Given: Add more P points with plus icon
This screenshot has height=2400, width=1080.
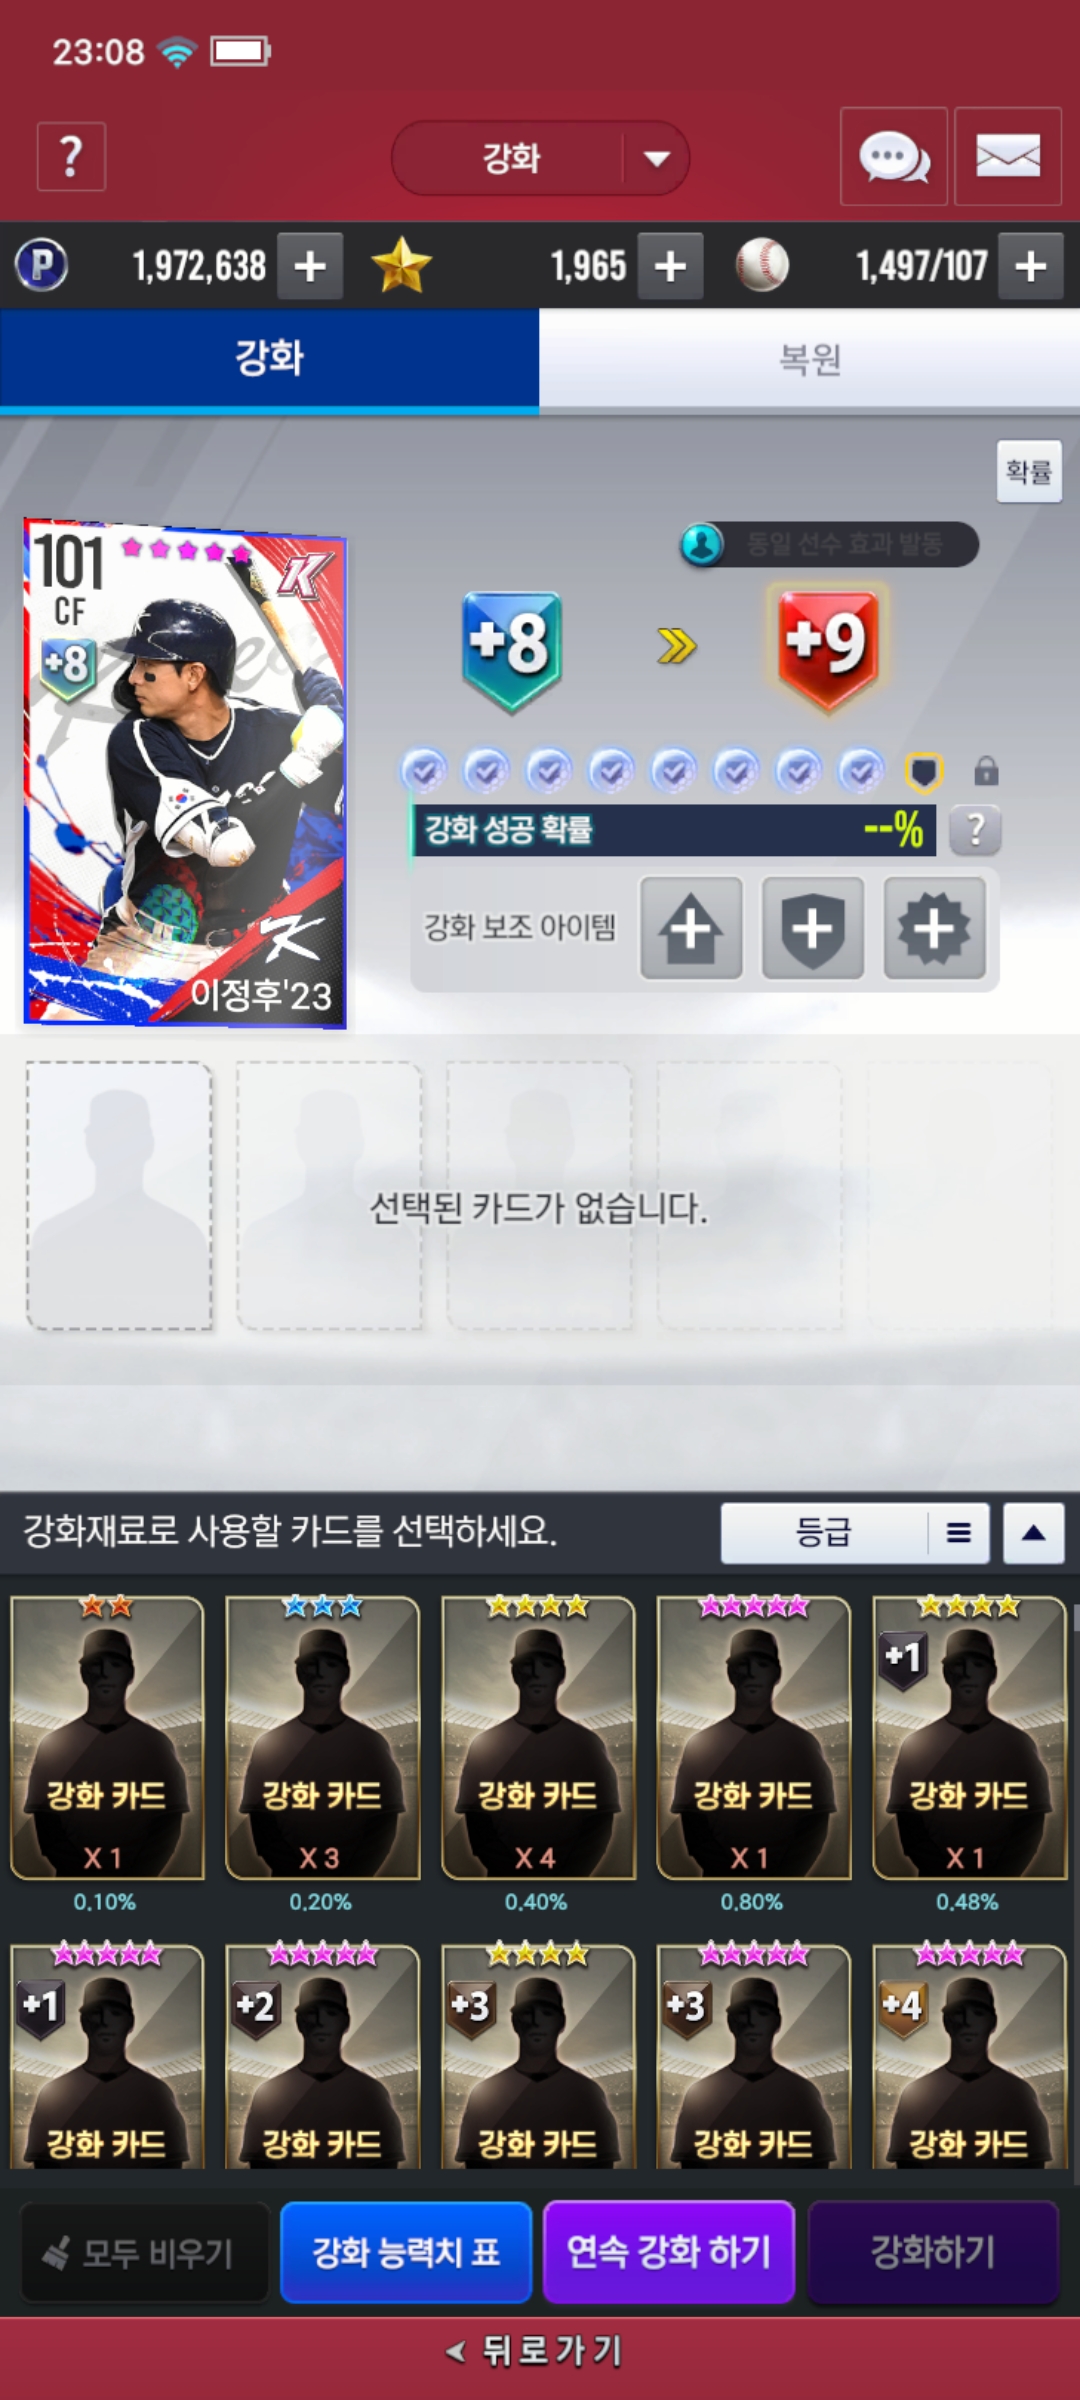Looking at the screenshot, I should click(310, 266).
